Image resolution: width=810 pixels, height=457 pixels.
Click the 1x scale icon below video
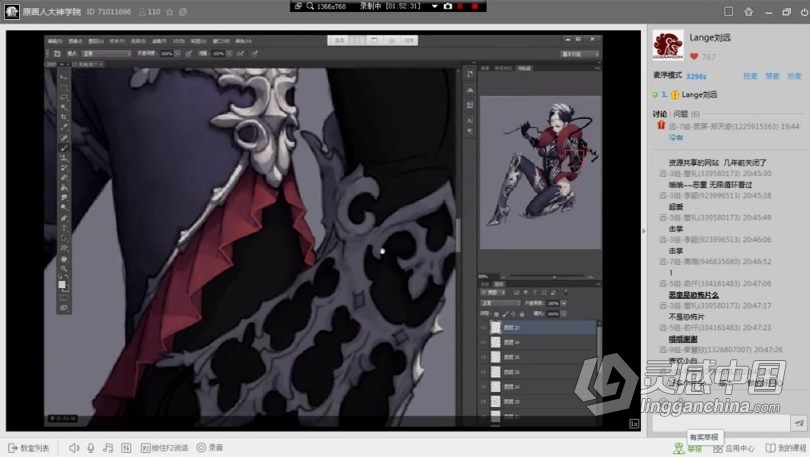click(634, 423)
